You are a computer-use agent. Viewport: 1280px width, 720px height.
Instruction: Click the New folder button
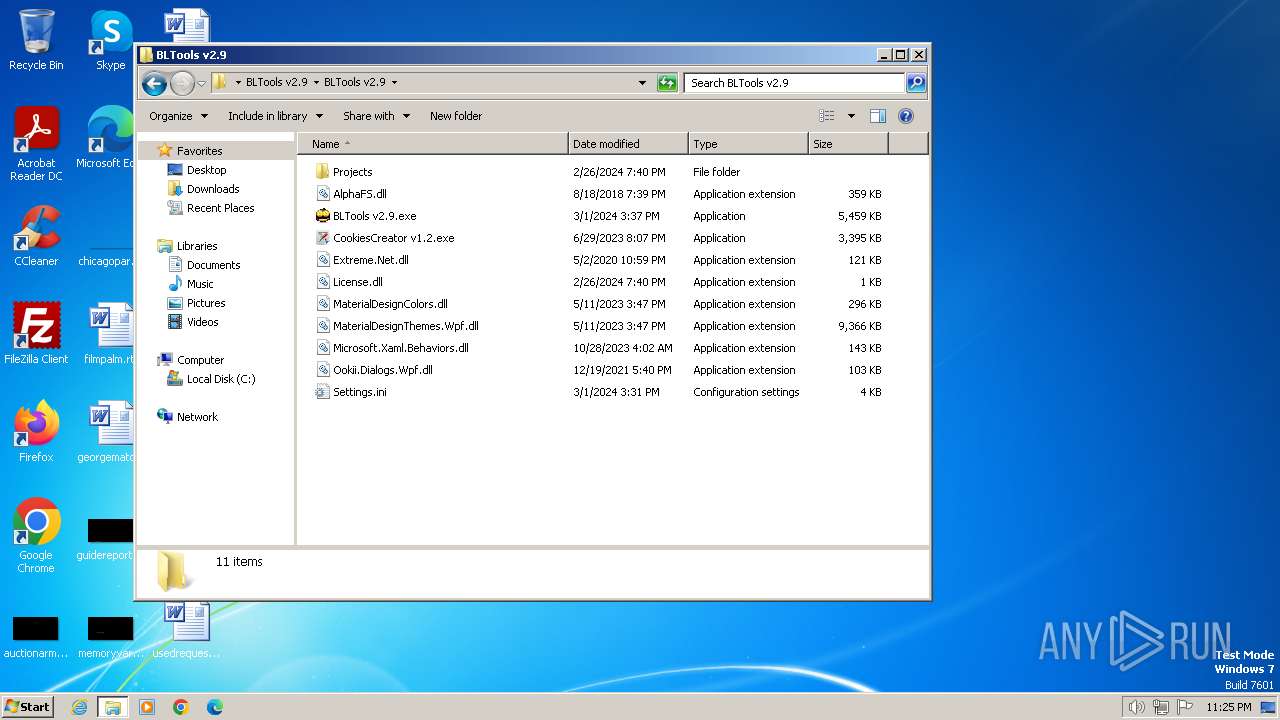click(x=456, y=116)
